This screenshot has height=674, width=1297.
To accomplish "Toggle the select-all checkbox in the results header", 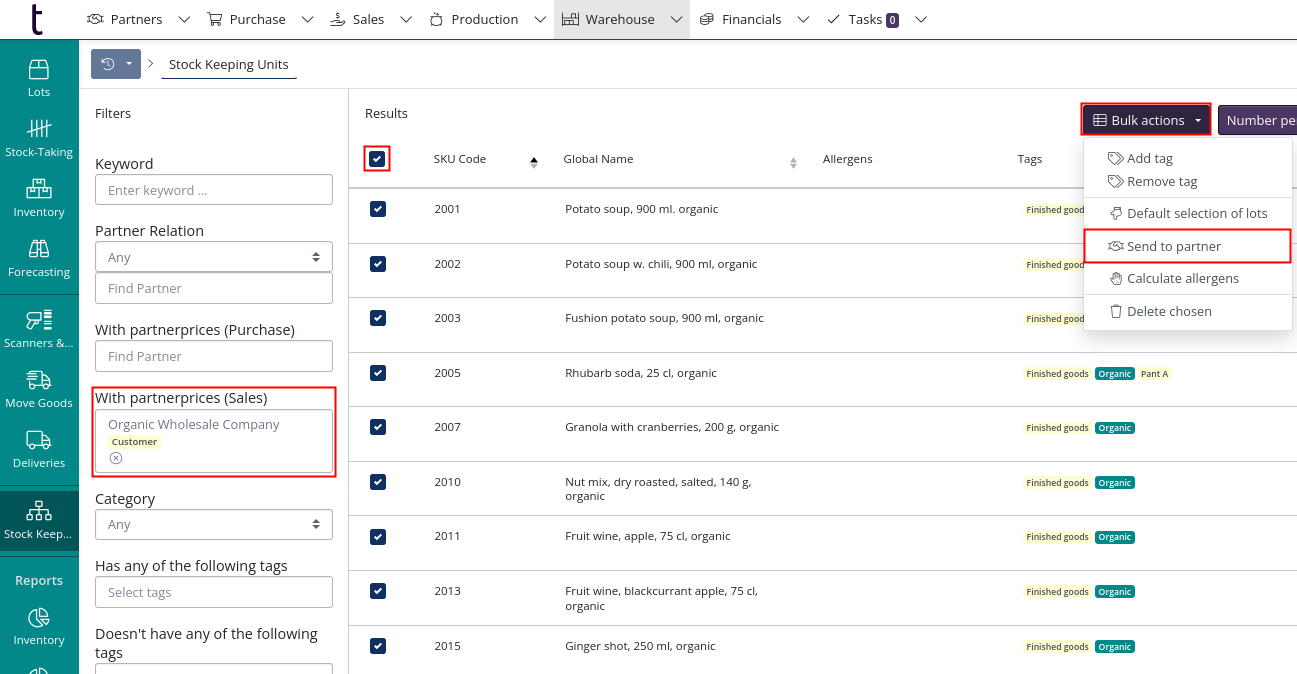I will click(x=378, y=158).
